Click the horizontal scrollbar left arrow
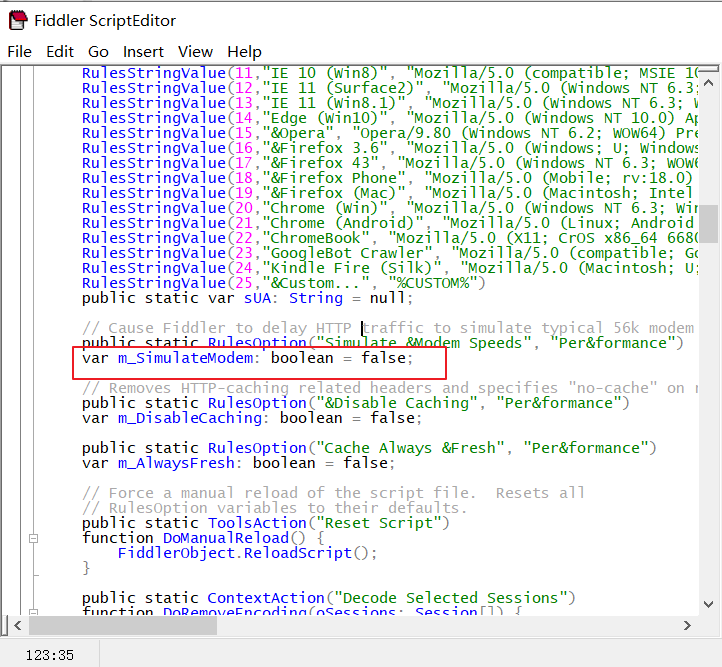Image resolution: width=722 pixels, height=667 pixels. pos(17,626)
